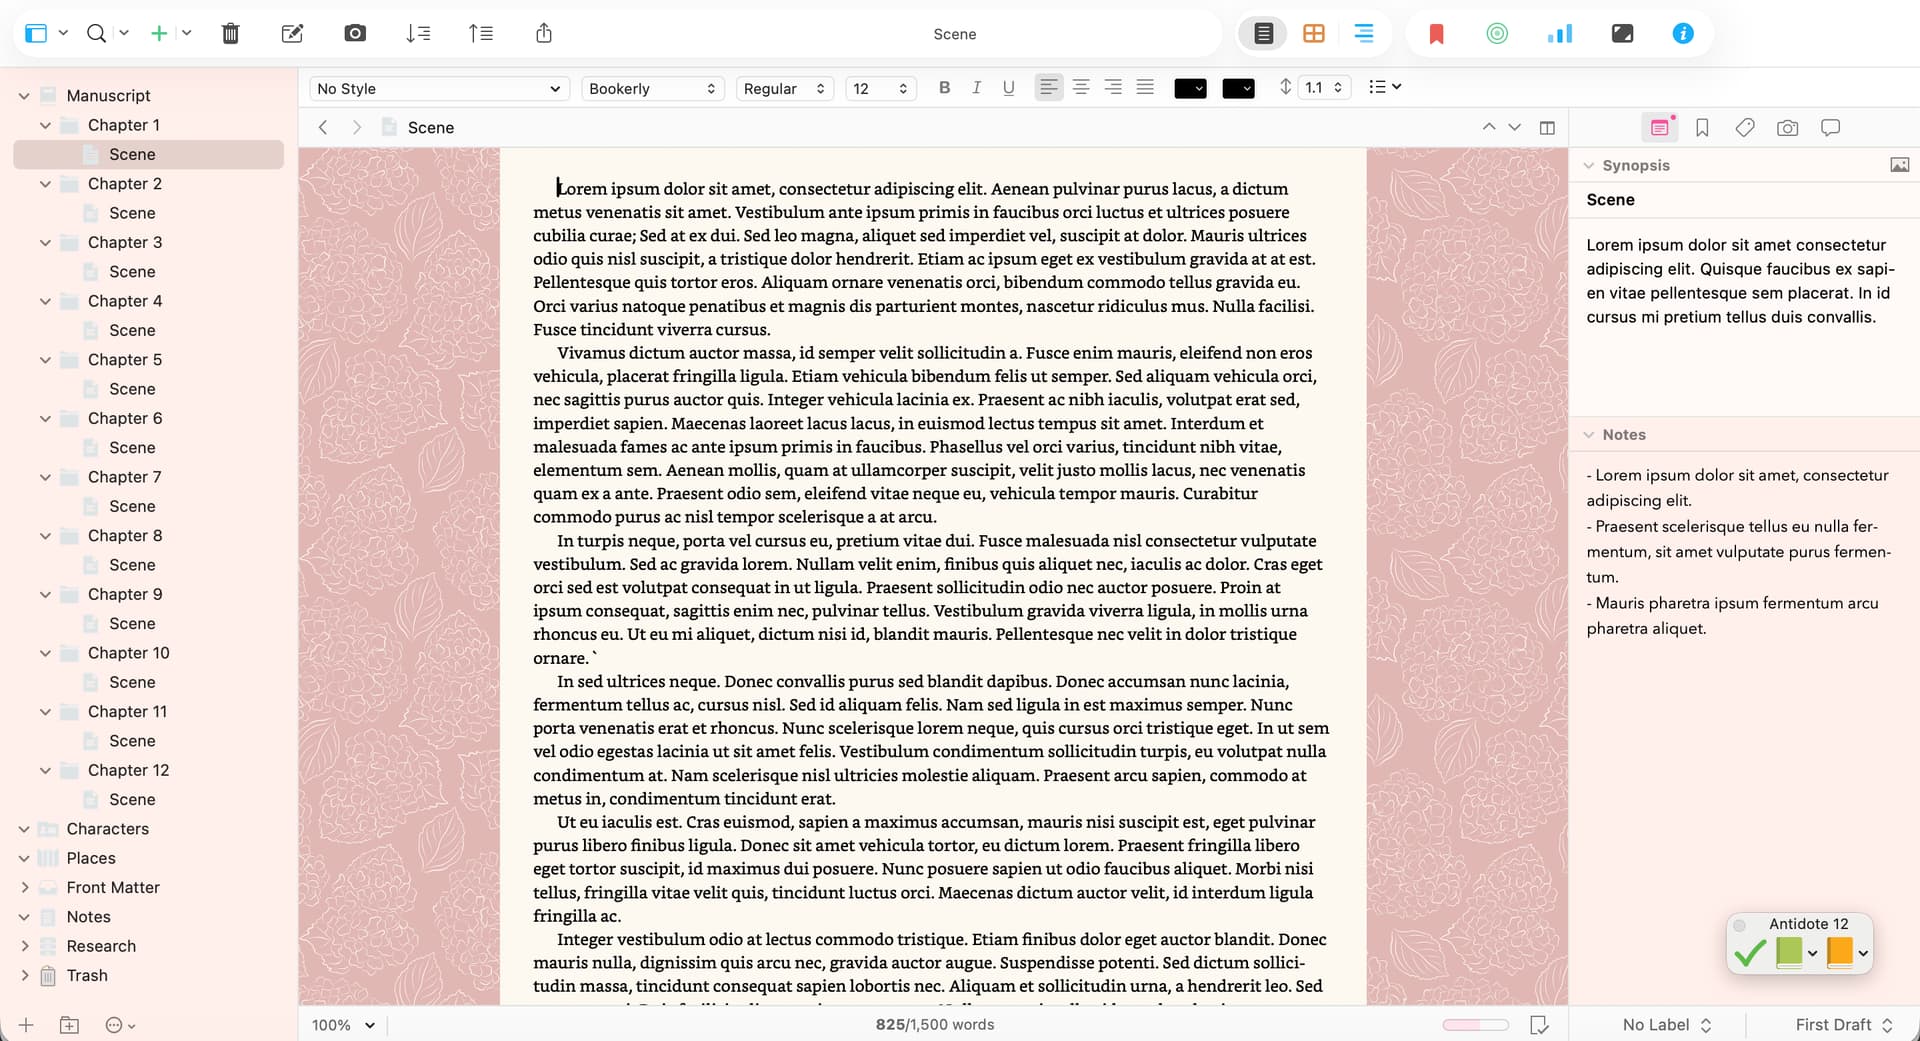Viewport: 1920px width, 1041px height.
Task: Click the trash icon in the toolbar
Action: click(x=230, y=34)
